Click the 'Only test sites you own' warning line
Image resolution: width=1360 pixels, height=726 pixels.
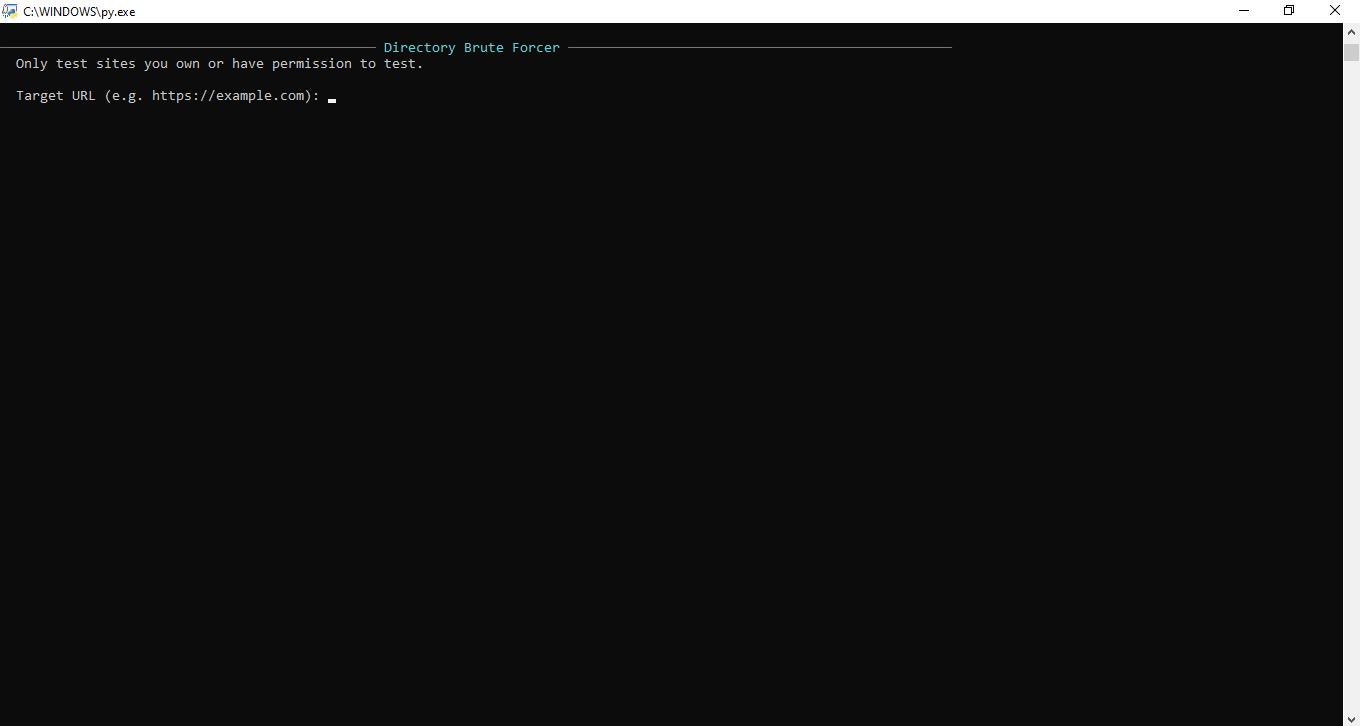[220, 64]
